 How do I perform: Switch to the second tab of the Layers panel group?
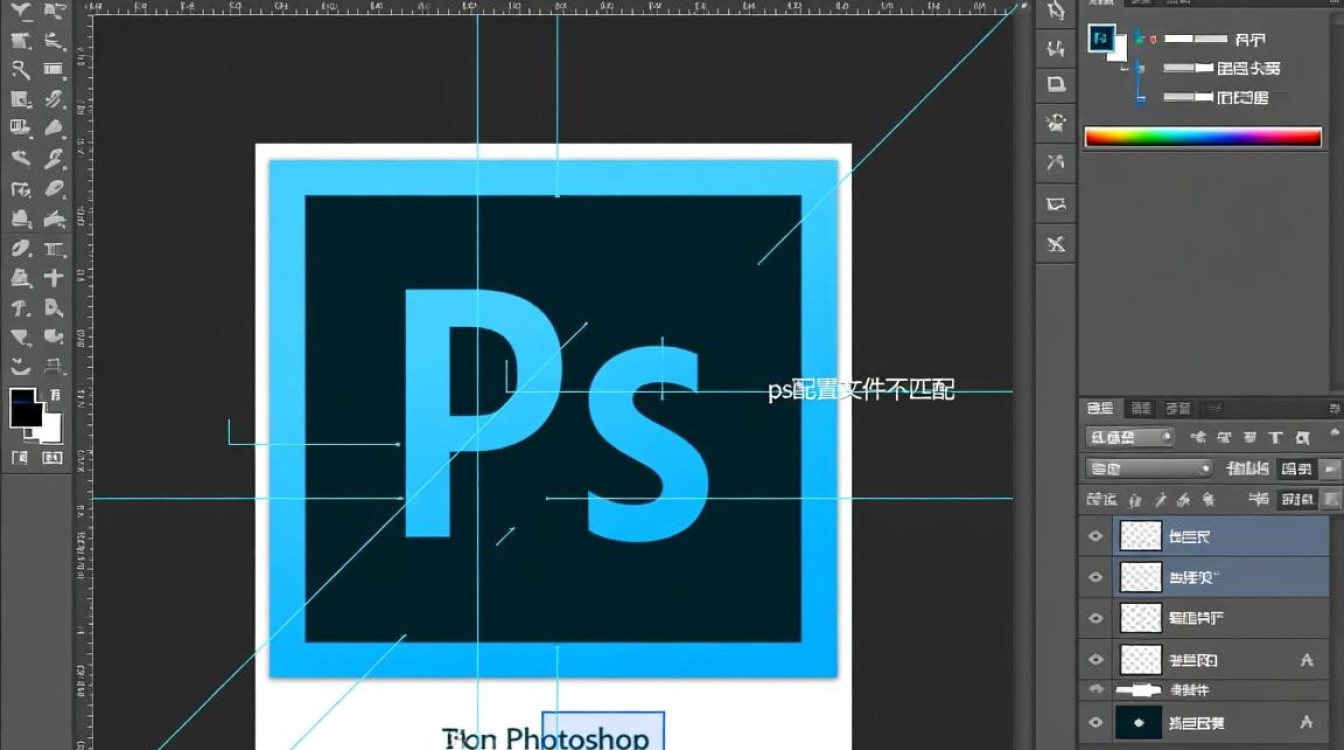pos(1138,407)
